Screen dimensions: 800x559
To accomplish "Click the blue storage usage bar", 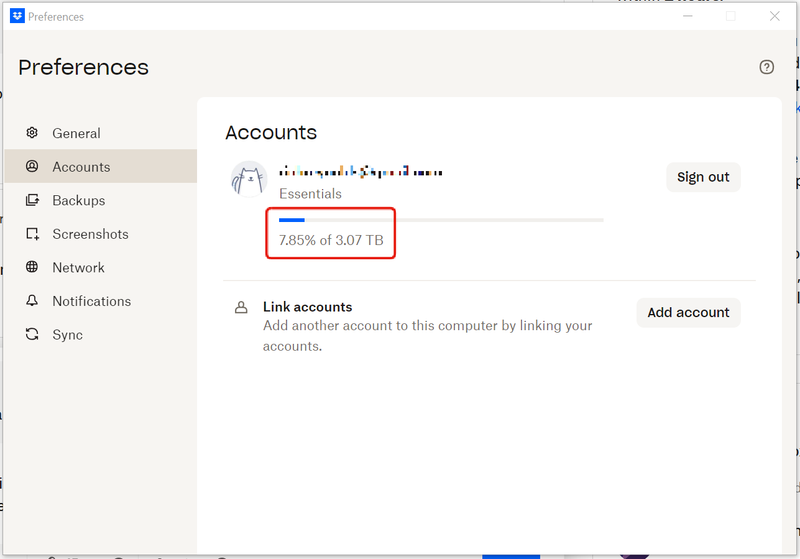I will point(292,219).
